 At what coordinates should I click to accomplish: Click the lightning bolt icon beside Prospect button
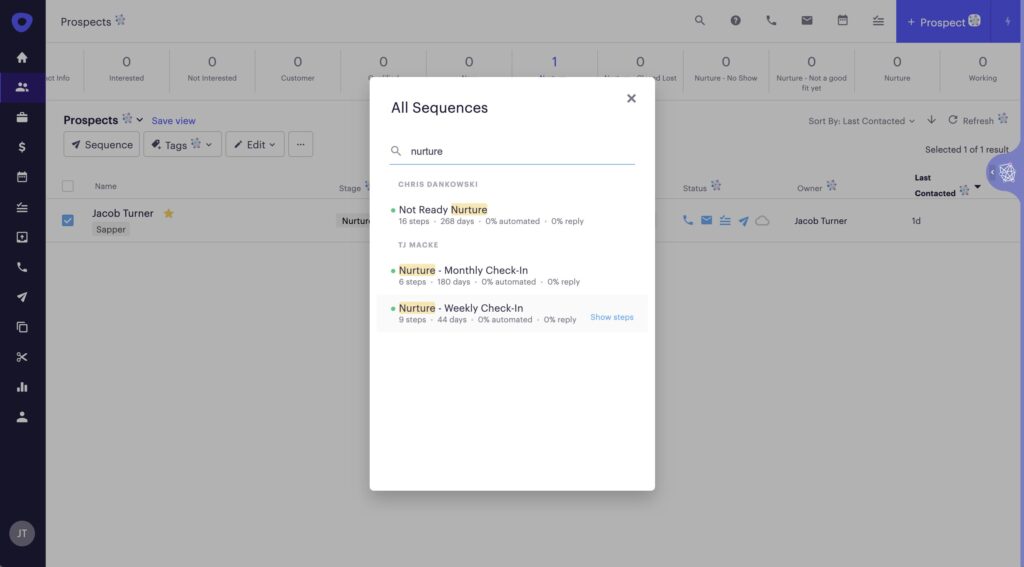pyautogui.click(x=1007, y=22)
